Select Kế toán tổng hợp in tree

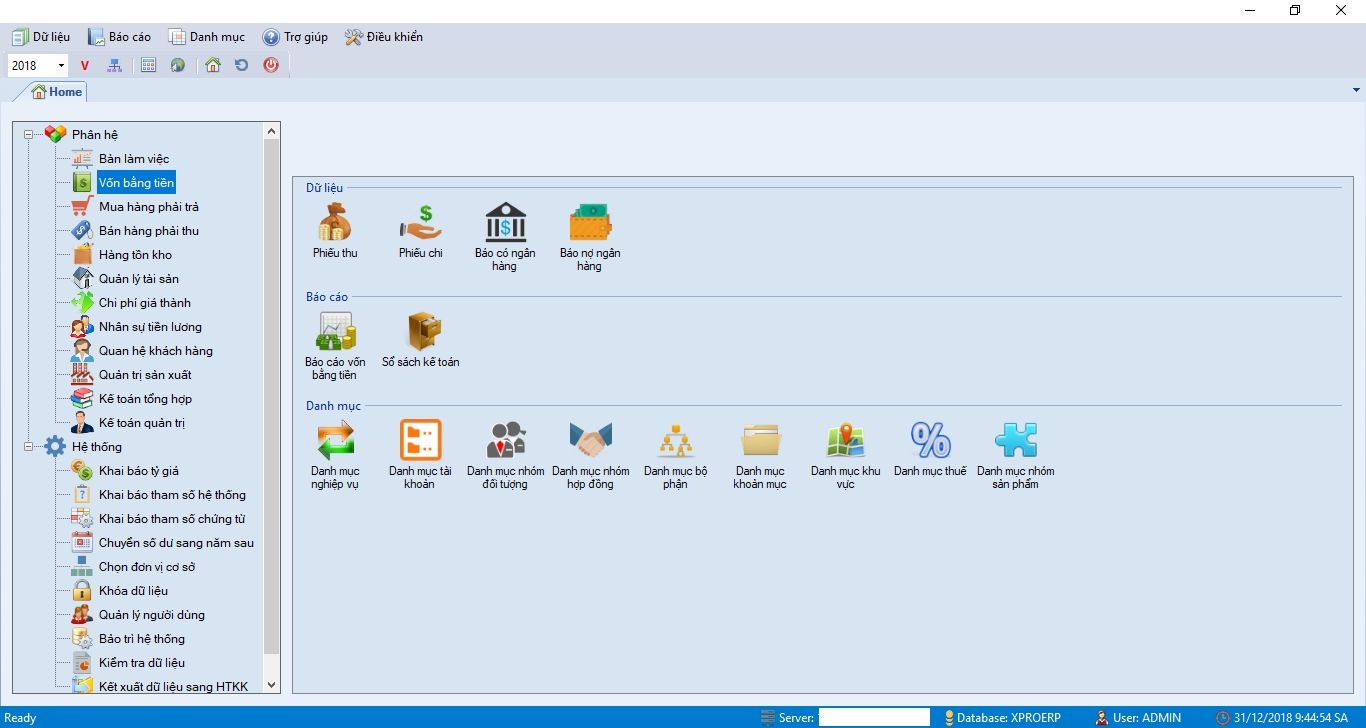click(145, 399)
